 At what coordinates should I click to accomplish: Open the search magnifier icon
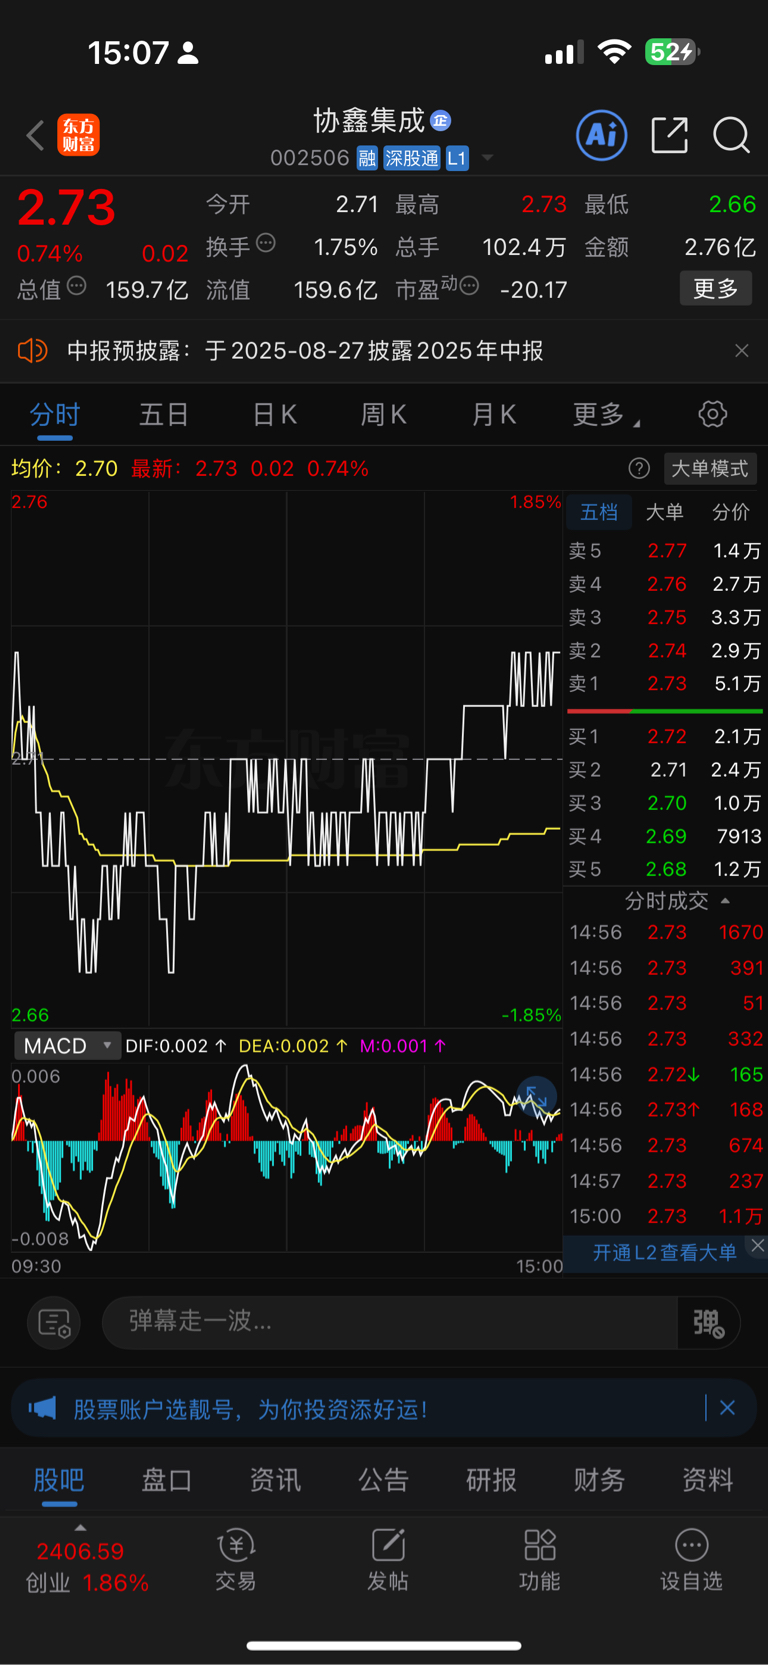[731, 135]
